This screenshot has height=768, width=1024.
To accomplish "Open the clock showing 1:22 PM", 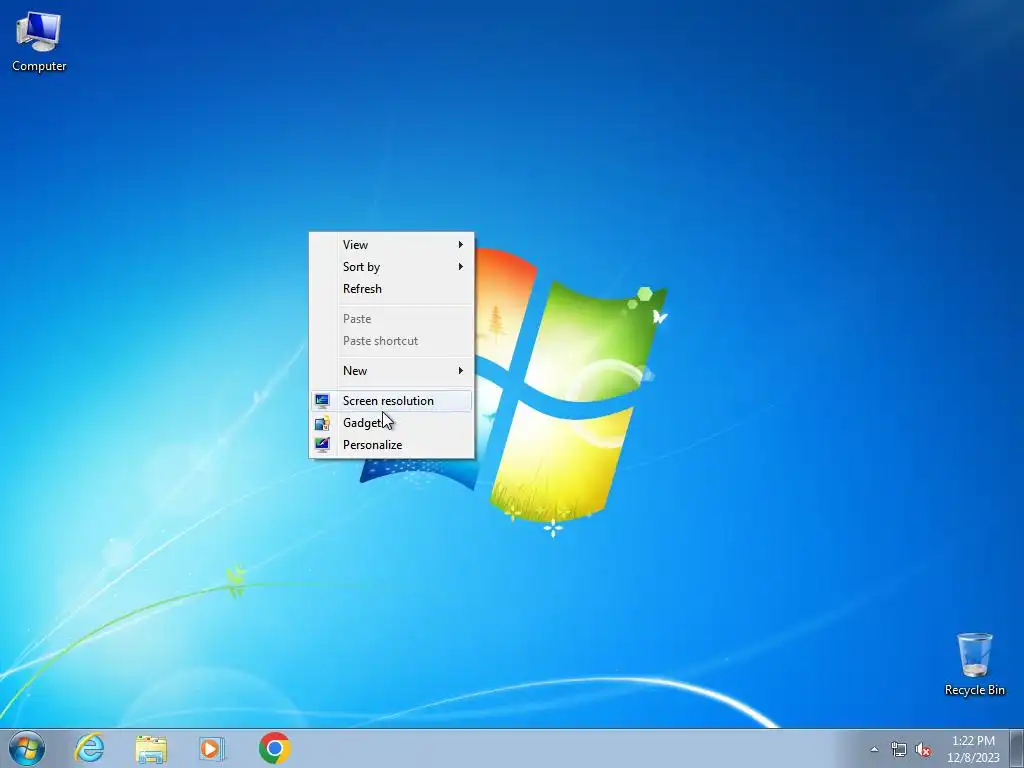I will (x=973, y=748).
